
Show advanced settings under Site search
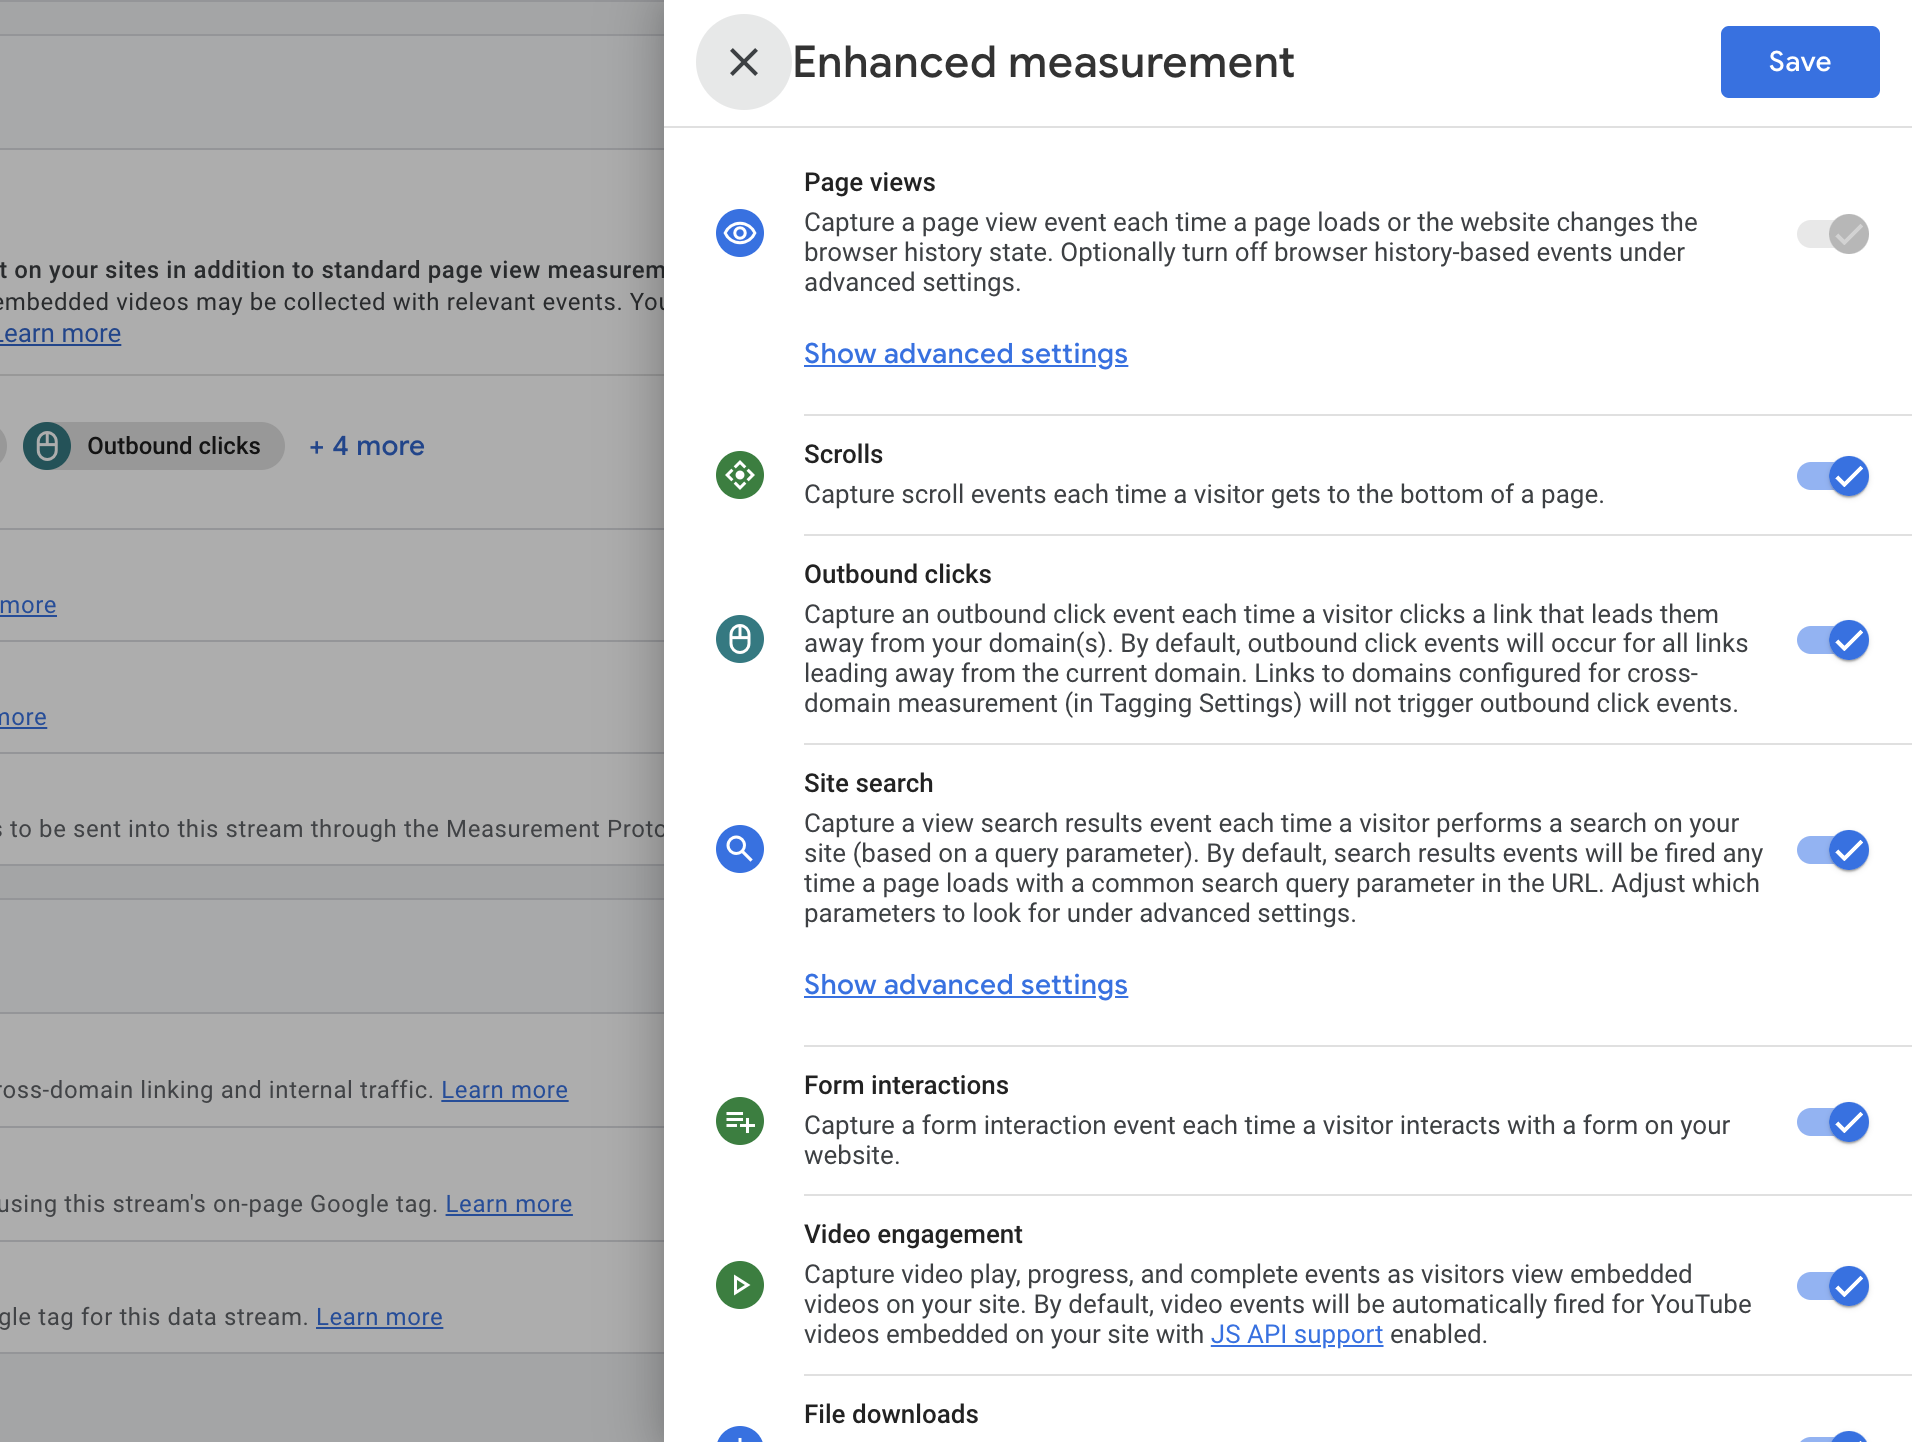click(965, 985)
